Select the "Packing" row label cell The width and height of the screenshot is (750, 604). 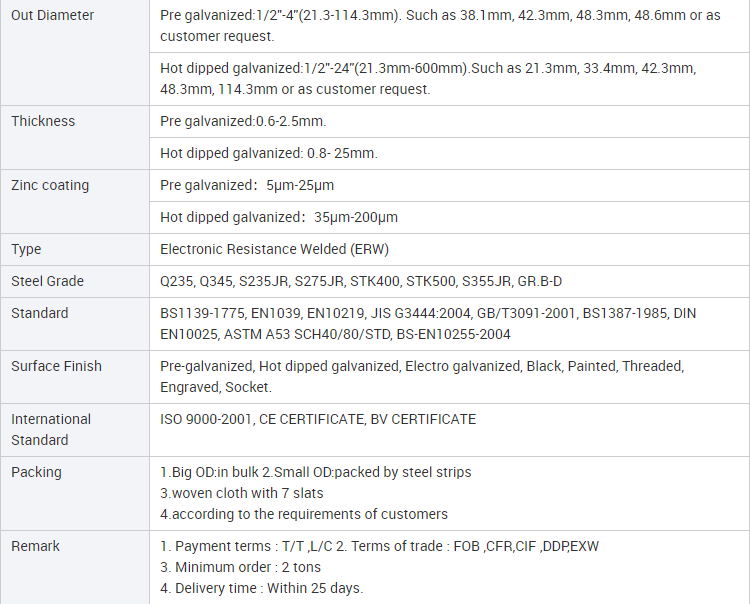coord(36,472)
